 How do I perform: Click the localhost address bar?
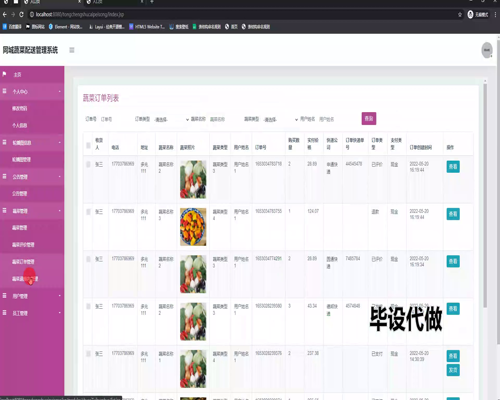(x=242, y=14)
